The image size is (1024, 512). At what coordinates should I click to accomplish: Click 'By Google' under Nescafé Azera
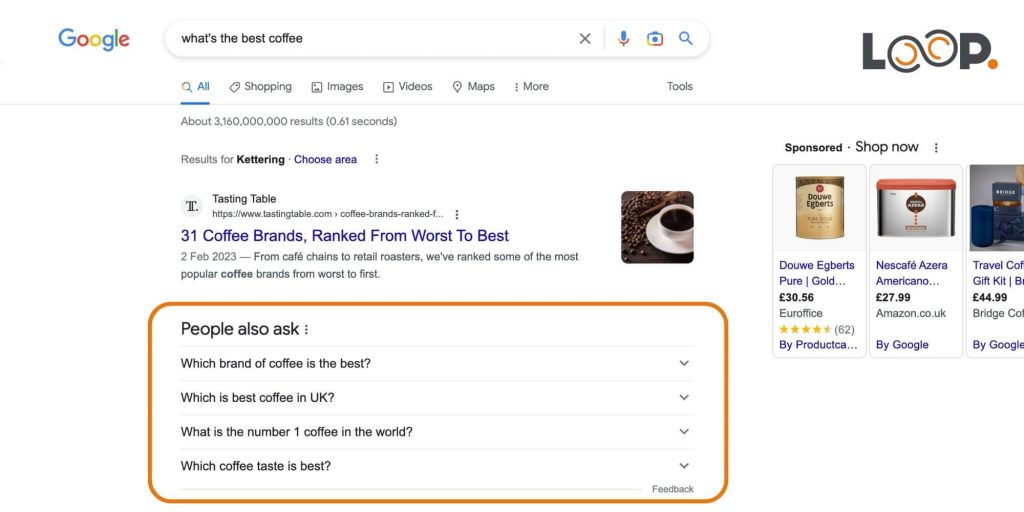tap(902, 345)
